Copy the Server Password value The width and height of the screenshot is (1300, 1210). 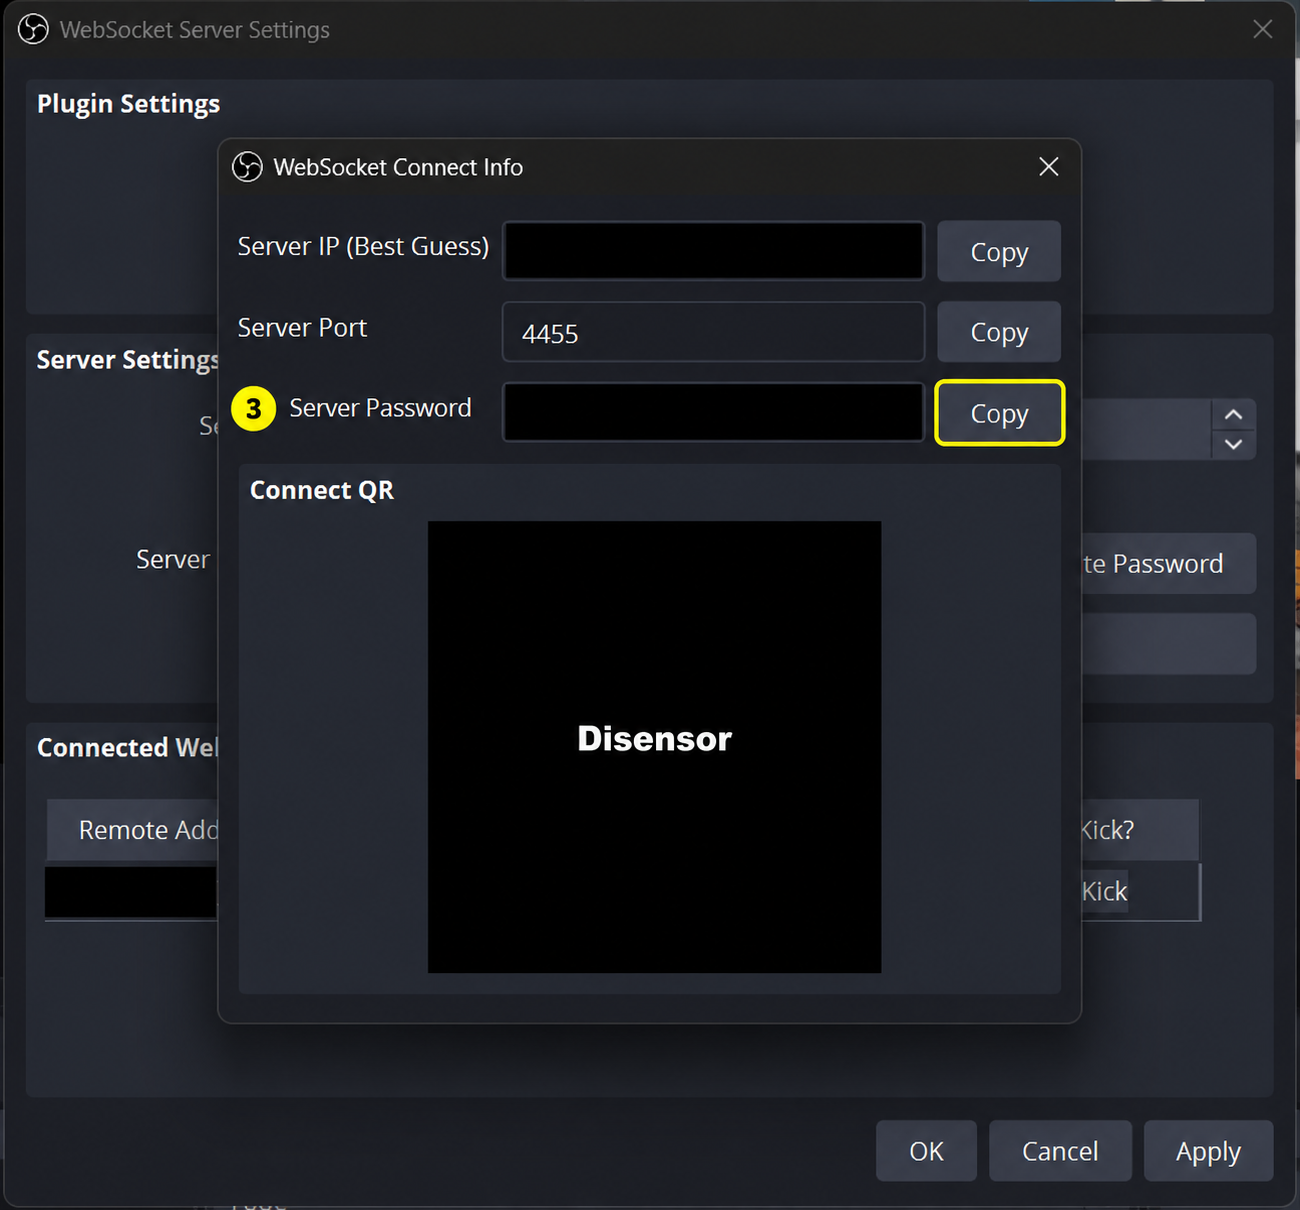coord(998,413)
